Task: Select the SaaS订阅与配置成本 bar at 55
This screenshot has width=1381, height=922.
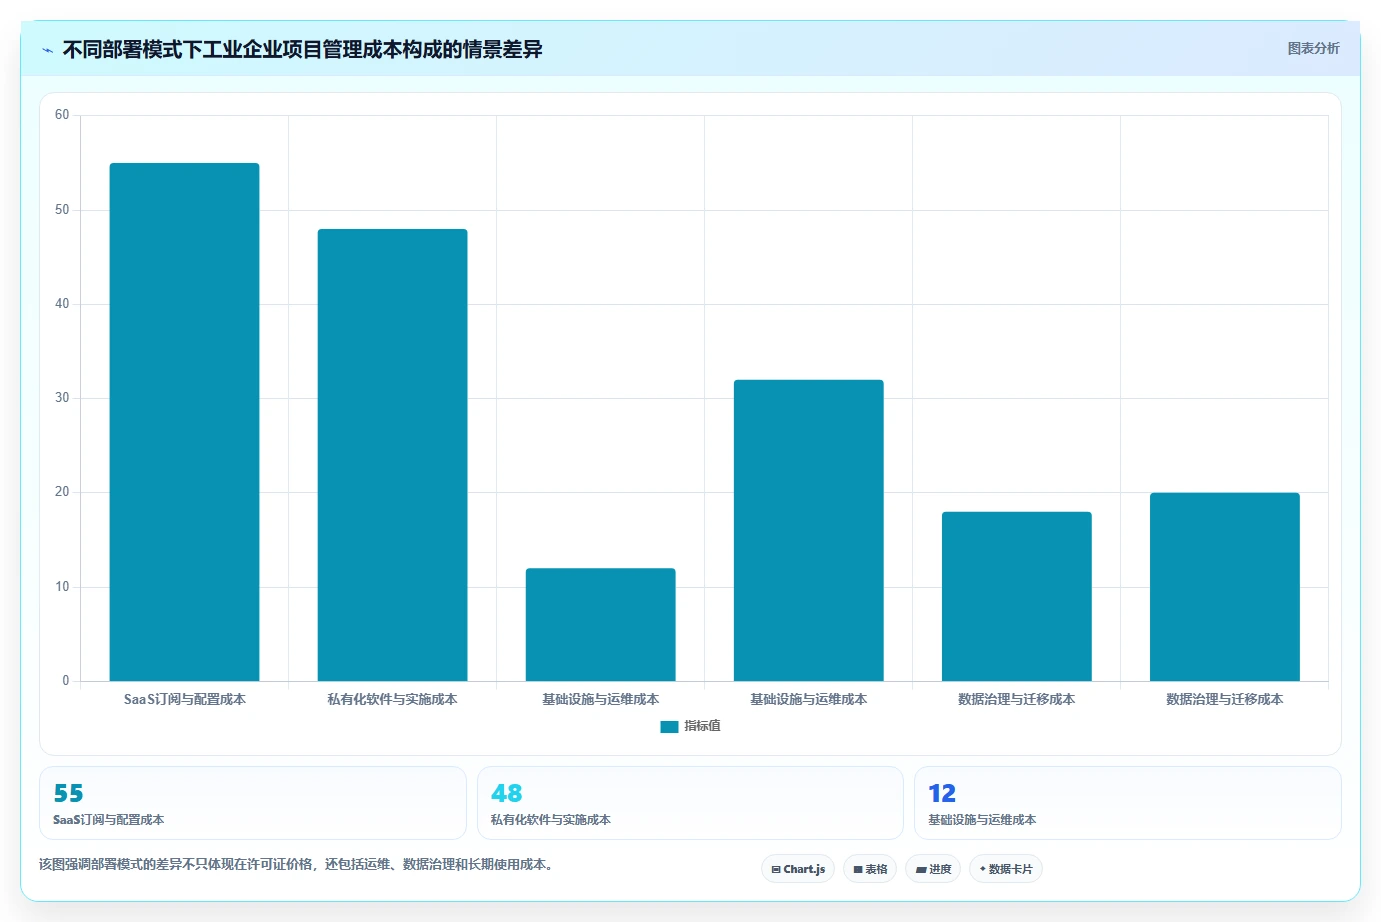Action: (184, 422)
